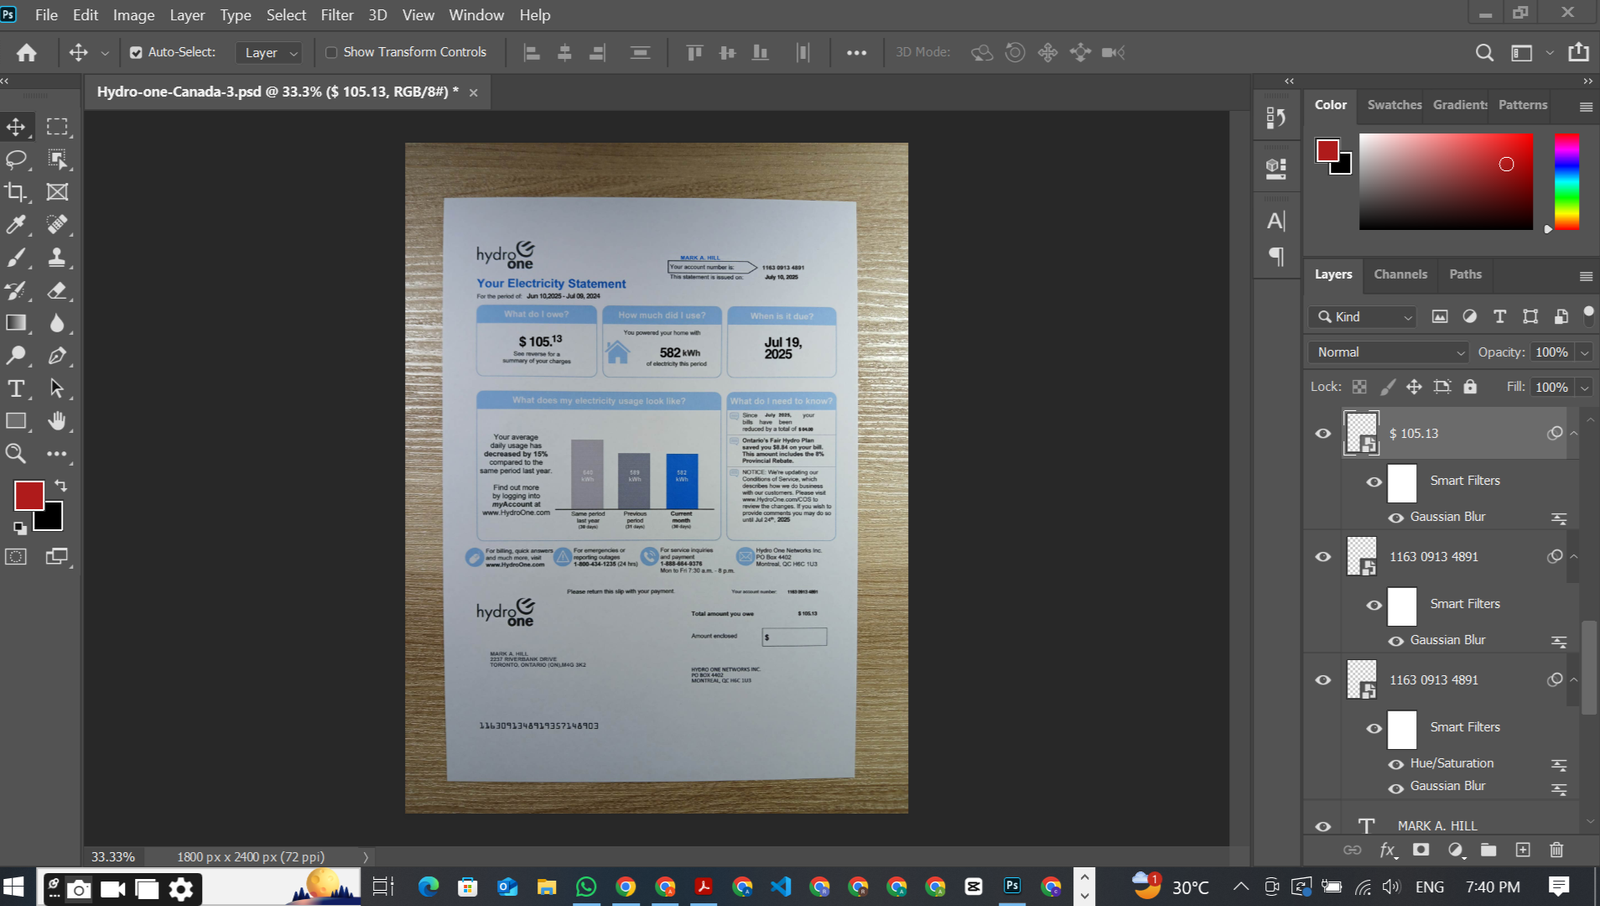This screenshot has height=906, width=1600.
Task: Click the hue spectrum slider in Color panel
Action: 1567,182
